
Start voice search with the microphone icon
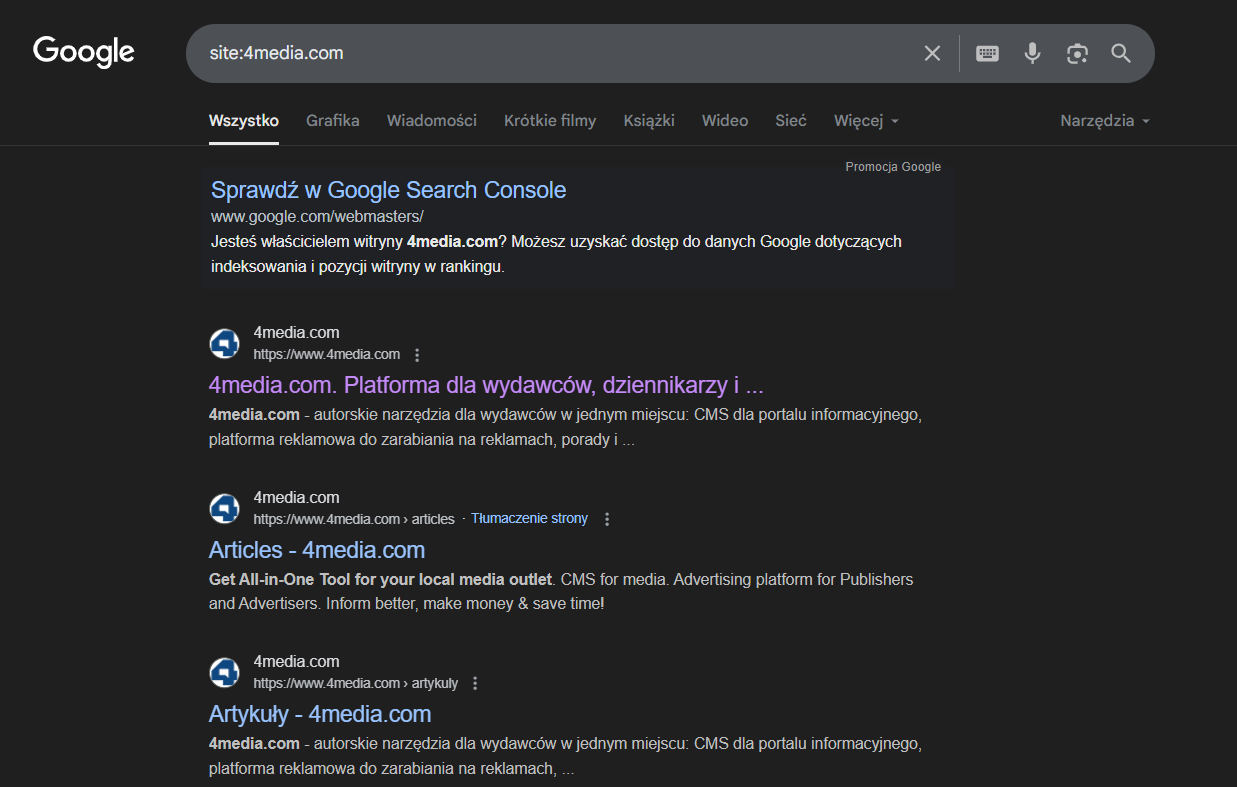tap(1032, 53)
